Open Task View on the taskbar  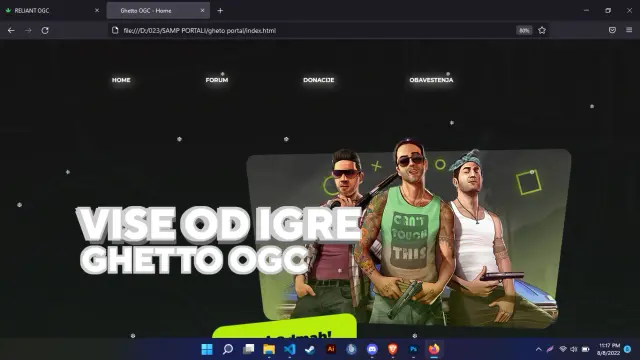pyautogui.click(x=248, y=349)
